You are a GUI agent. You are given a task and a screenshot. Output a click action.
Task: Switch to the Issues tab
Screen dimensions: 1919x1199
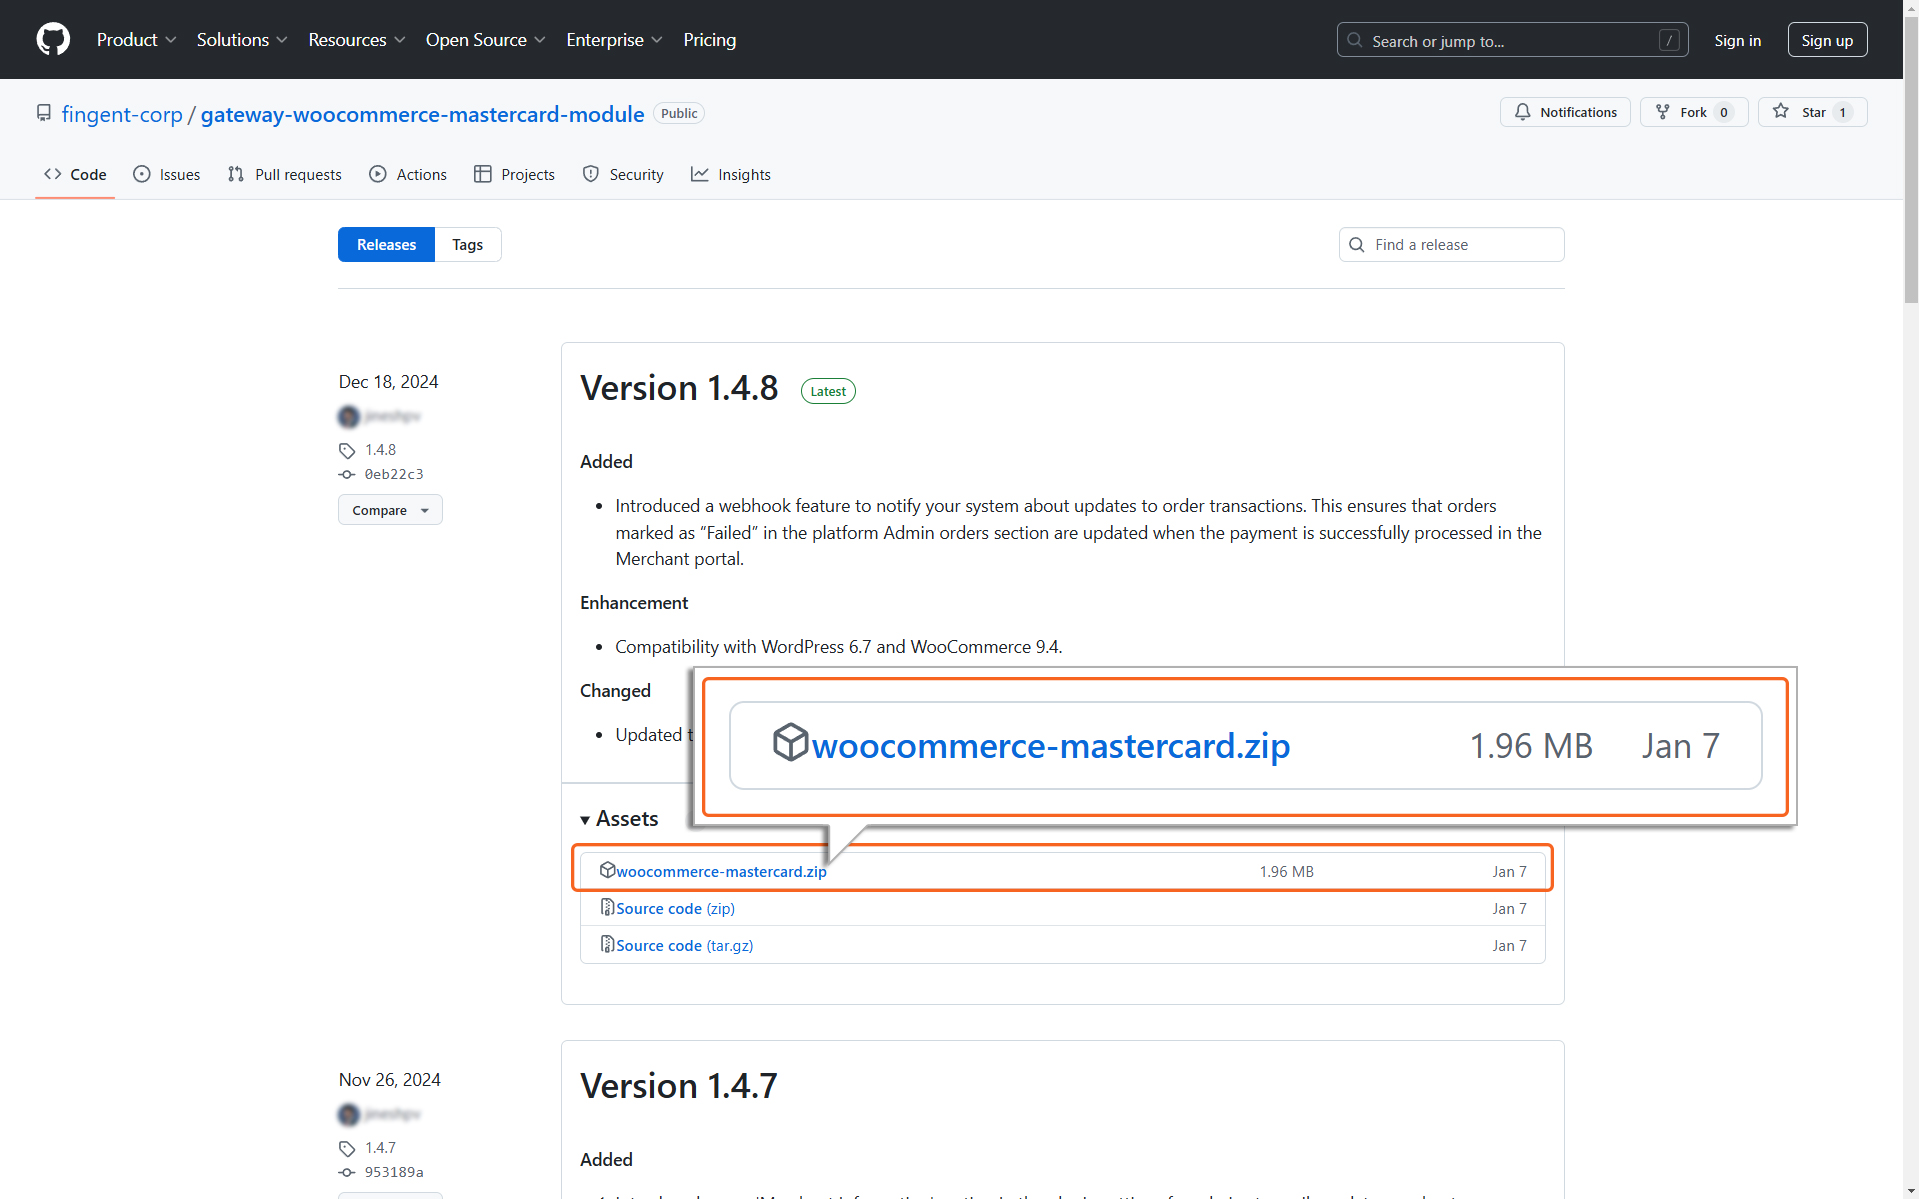click(x=167, y=174)
